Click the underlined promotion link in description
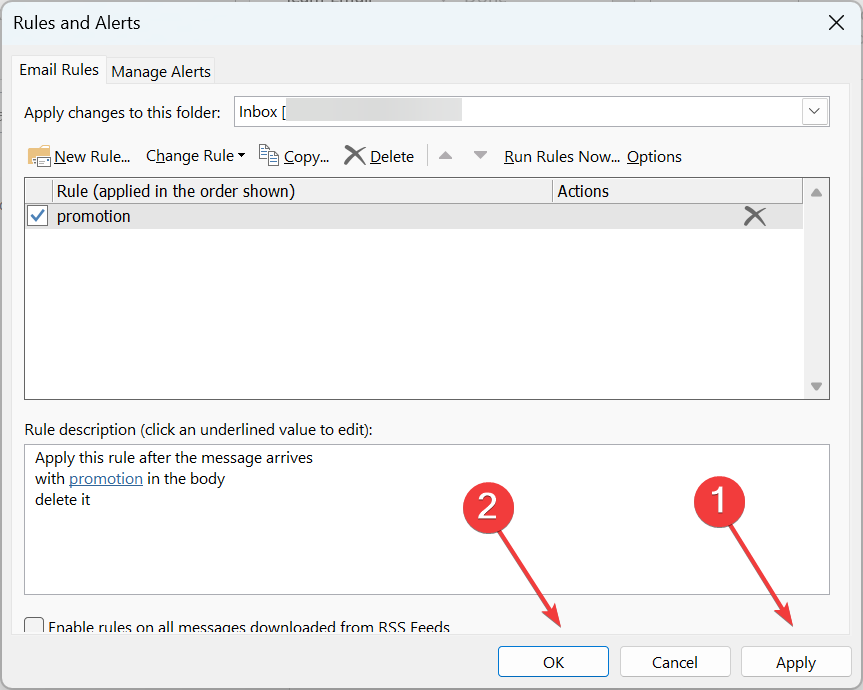The height and width of the screenshot is (690, 863). (x=106, y=479)
